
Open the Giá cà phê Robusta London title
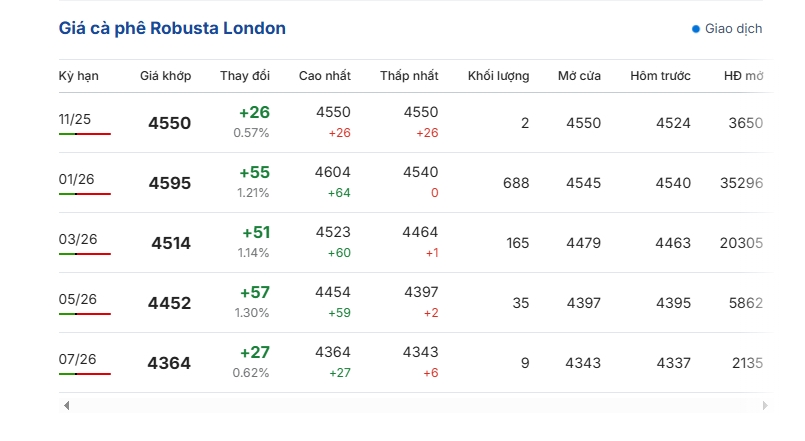(172, 28)
